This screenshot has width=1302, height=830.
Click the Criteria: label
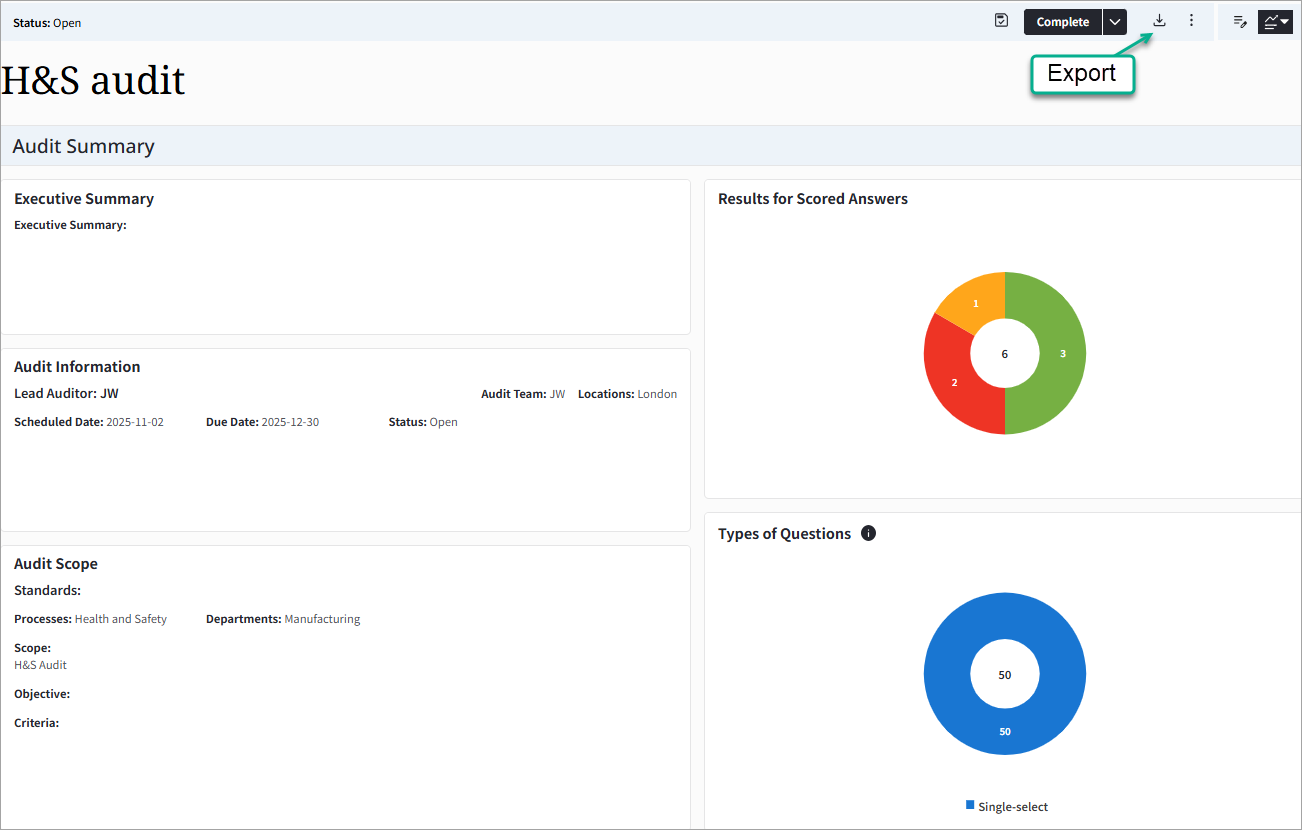pos(36,723)
